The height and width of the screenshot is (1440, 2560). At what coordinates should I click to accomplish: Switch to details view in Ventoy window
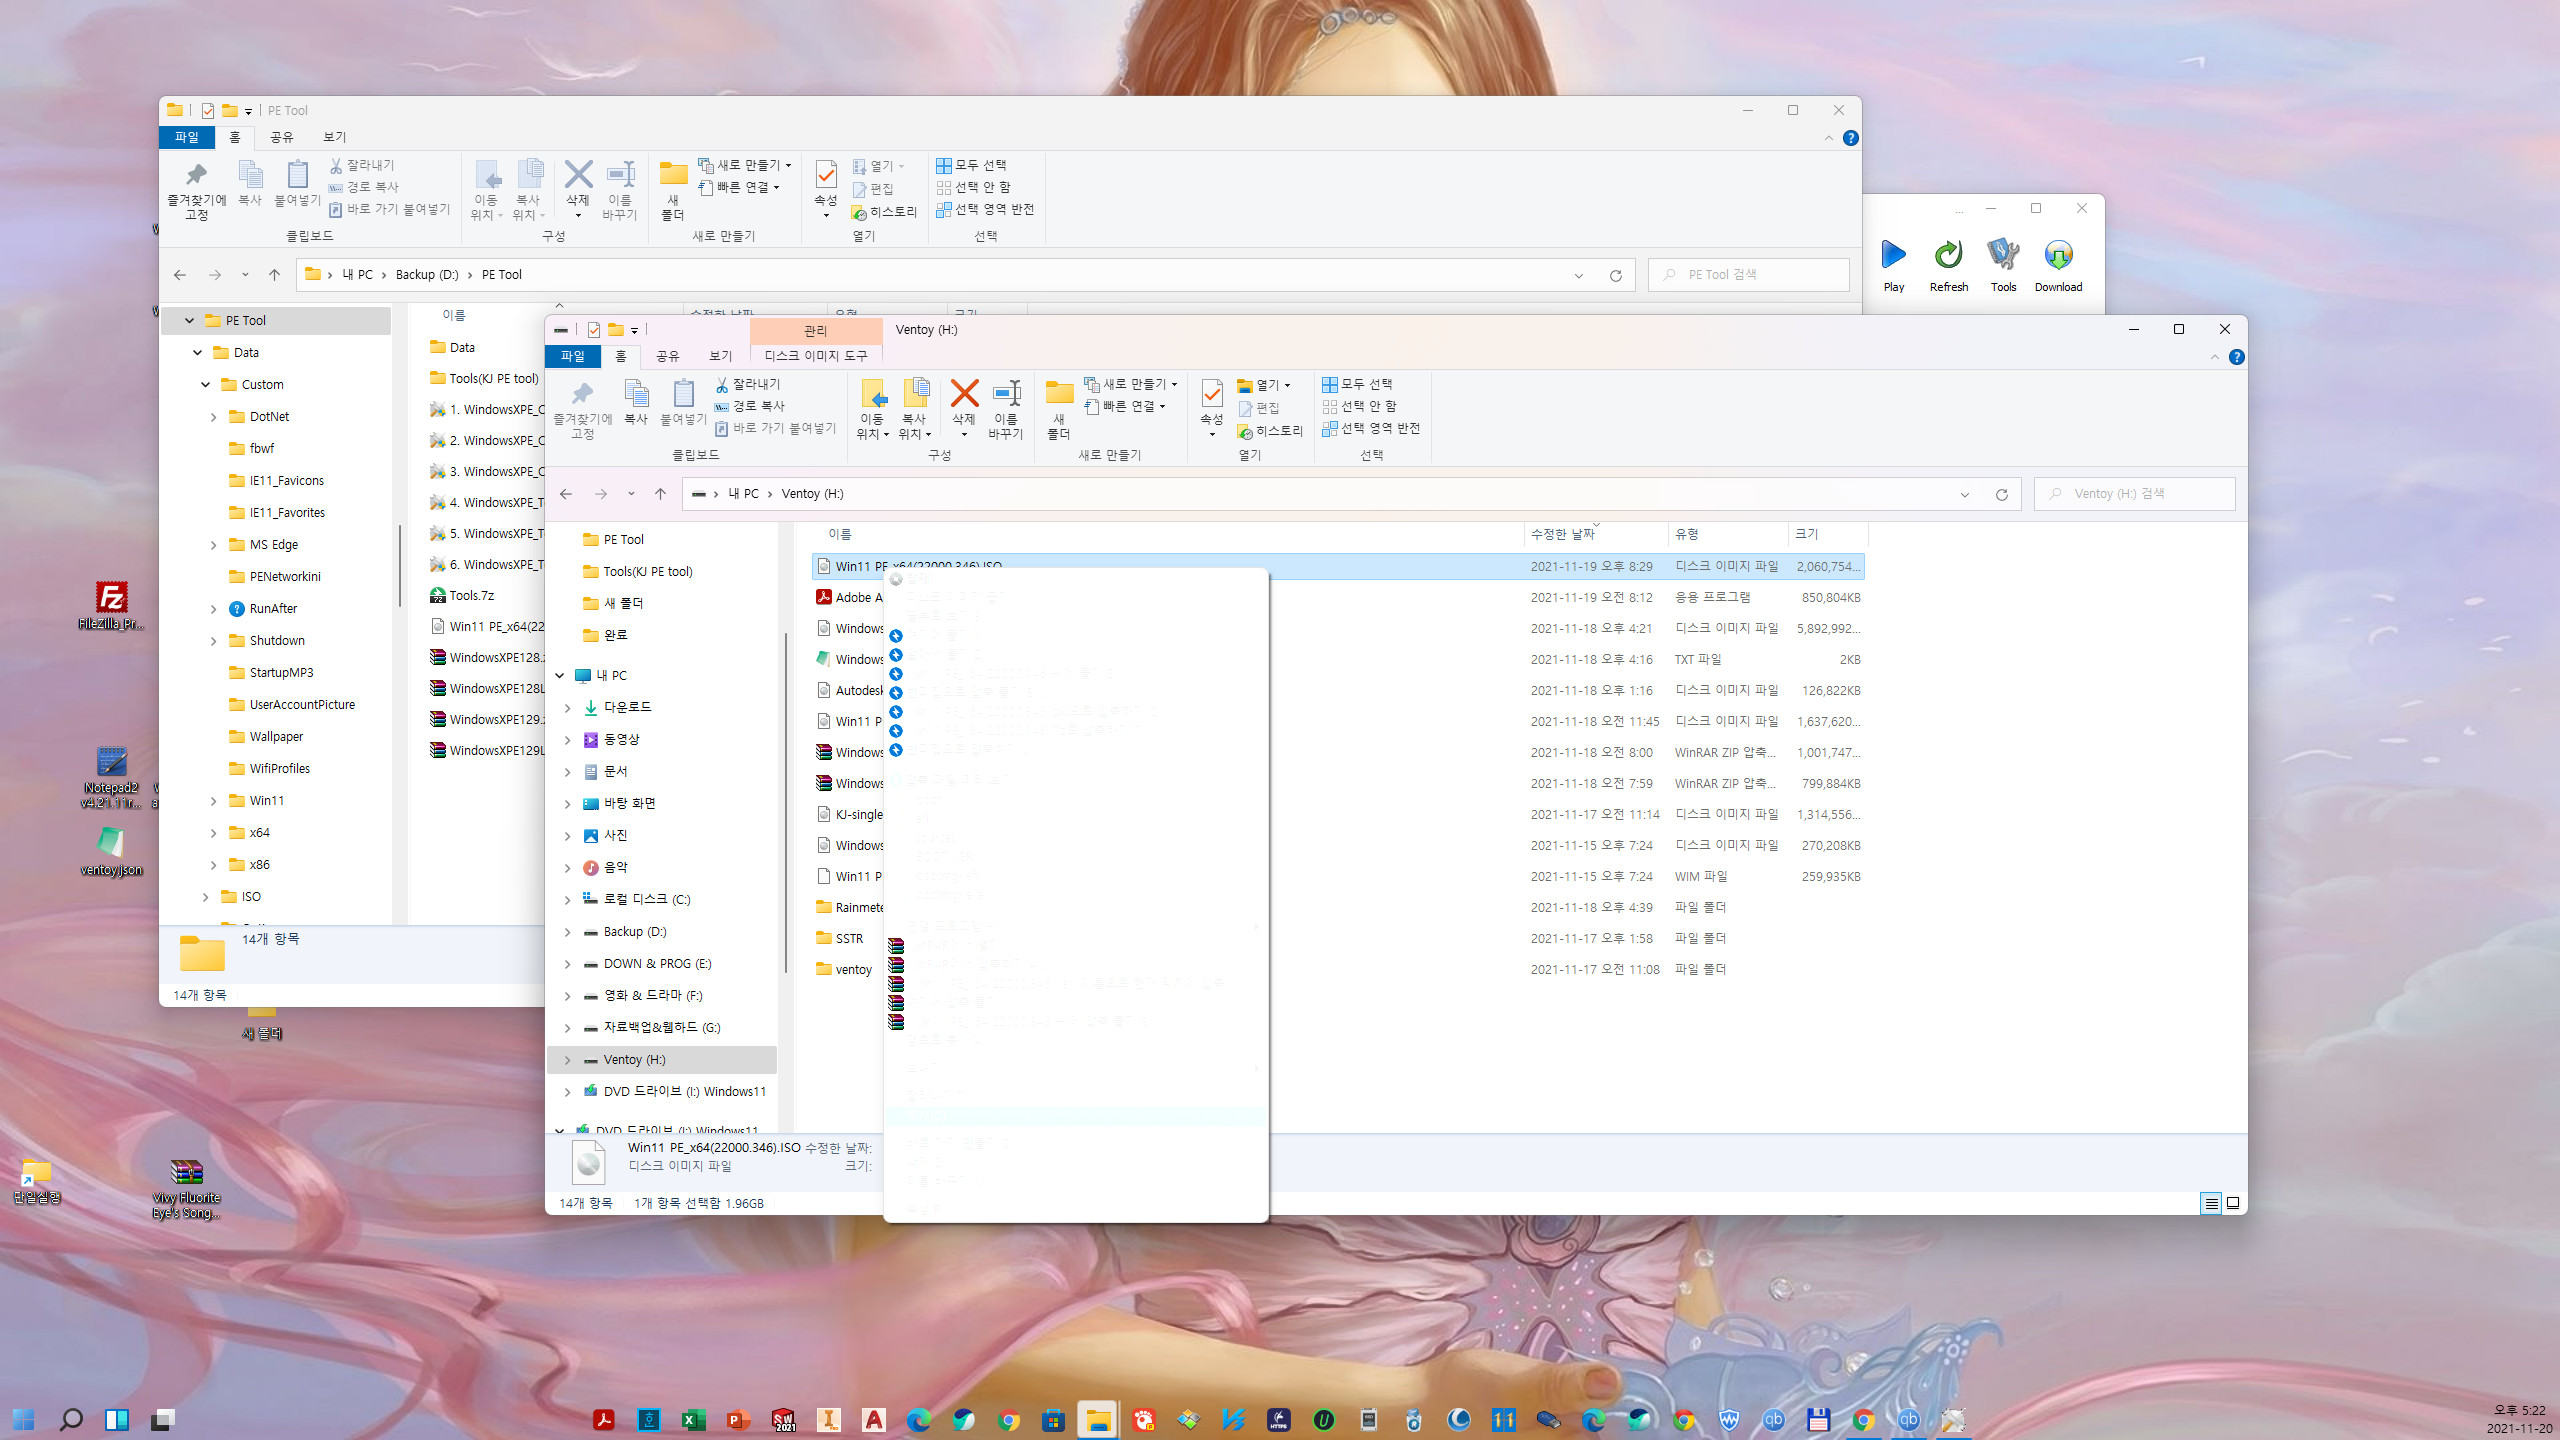[x=2211, y=1203]
